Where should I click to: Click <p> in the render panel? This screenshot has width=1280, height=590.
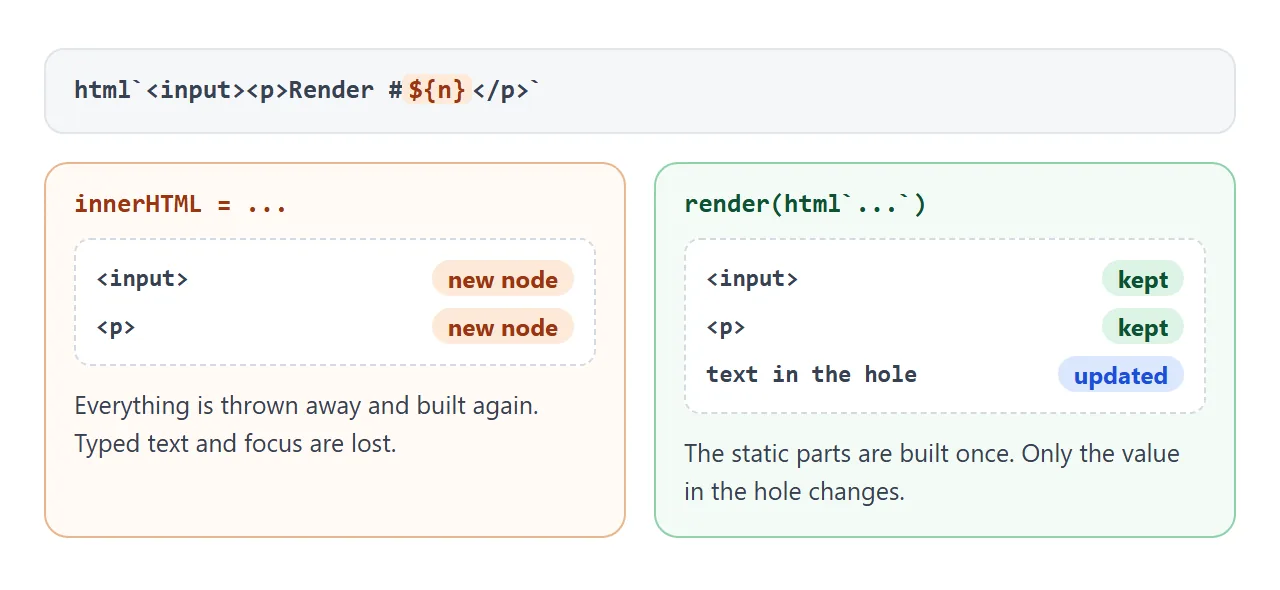tap(726, 326)
